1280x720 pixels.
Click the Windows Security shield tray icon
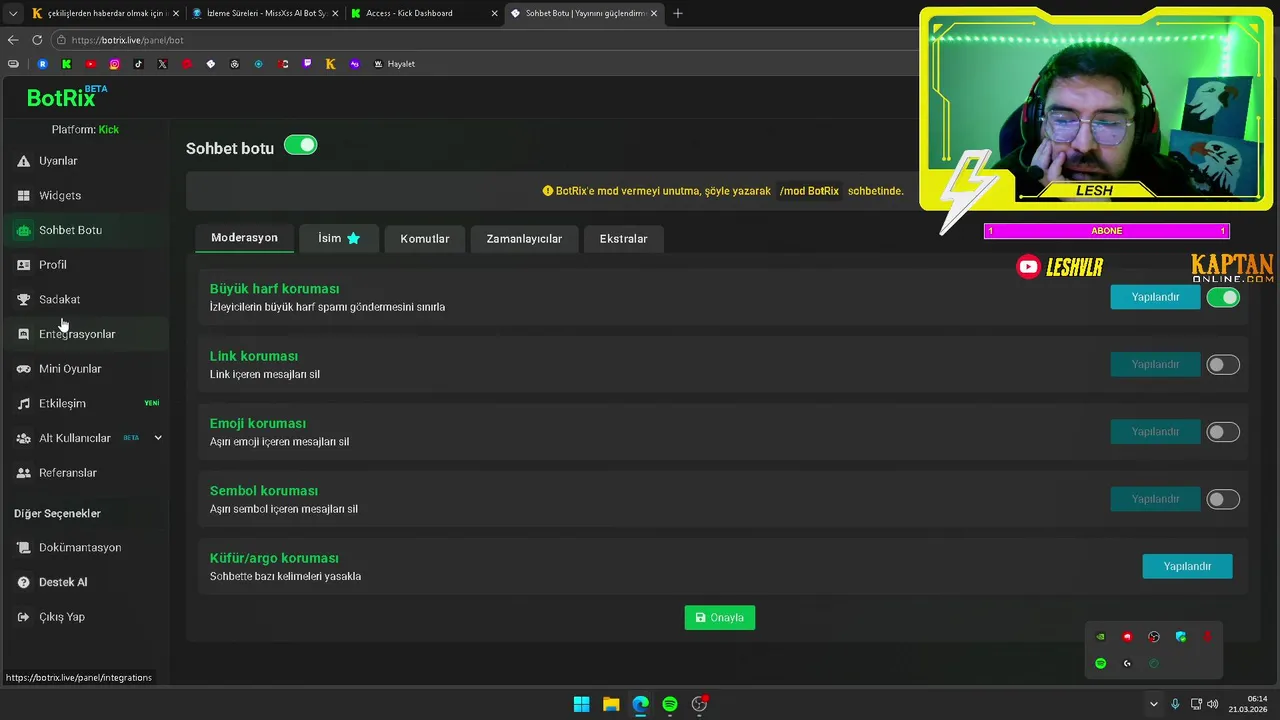click(1181, 636)
